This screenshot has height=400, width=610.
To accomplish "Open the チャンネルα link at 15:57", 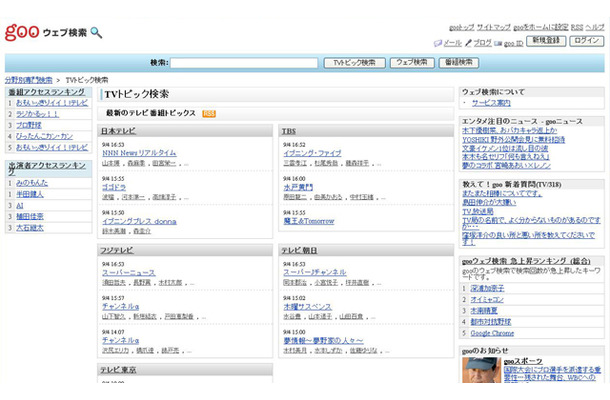I will [x=120, y=307].
